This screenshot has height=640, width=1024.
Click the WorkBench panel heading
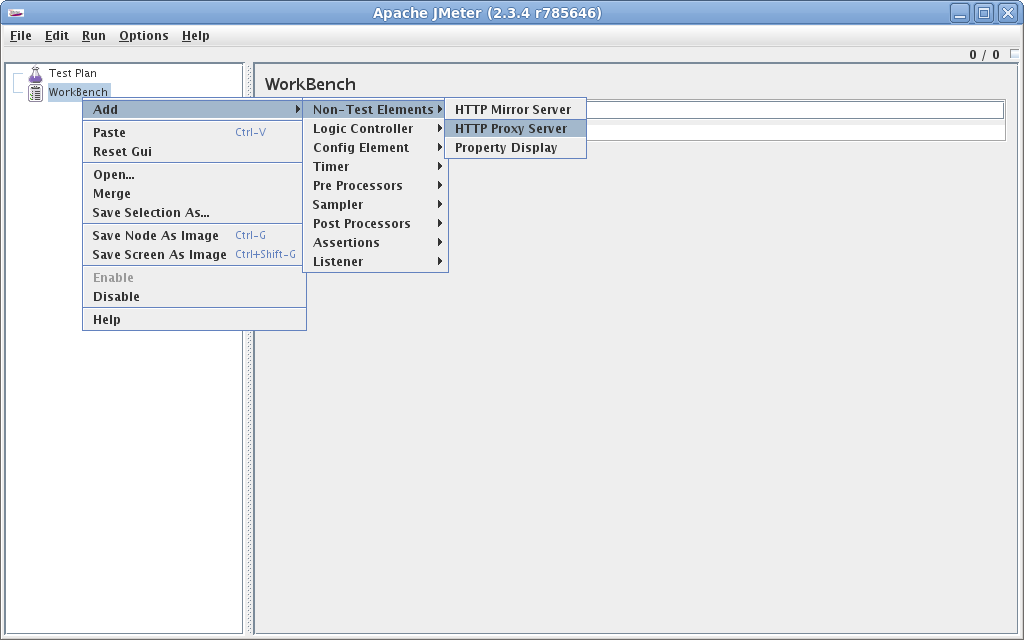click(310, 84)
